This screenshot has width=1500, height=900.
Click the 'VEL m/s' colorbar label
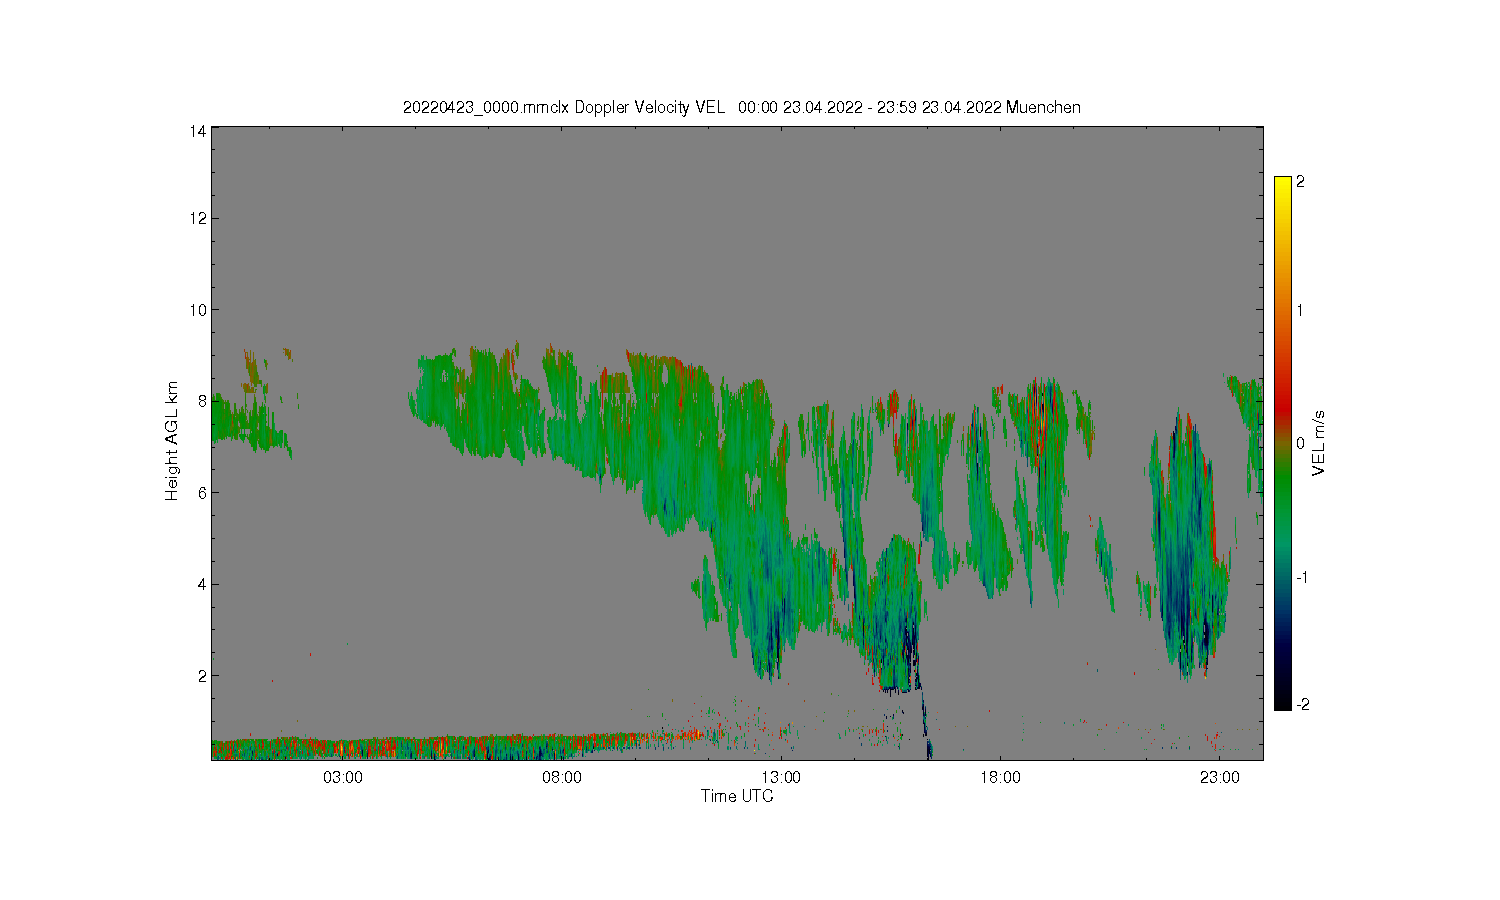(x=1319, y=443)
